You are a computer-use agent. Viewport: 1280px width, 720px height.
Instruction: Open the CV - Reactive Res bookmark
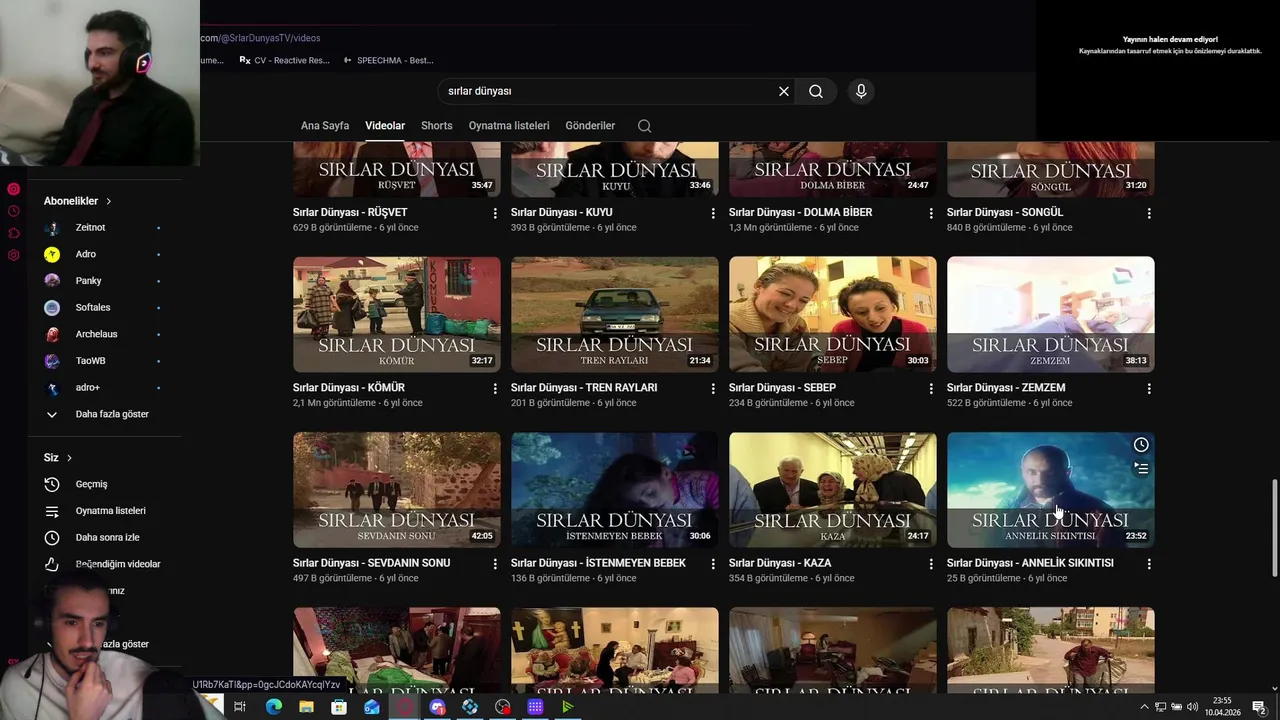[x=285, y=60]
